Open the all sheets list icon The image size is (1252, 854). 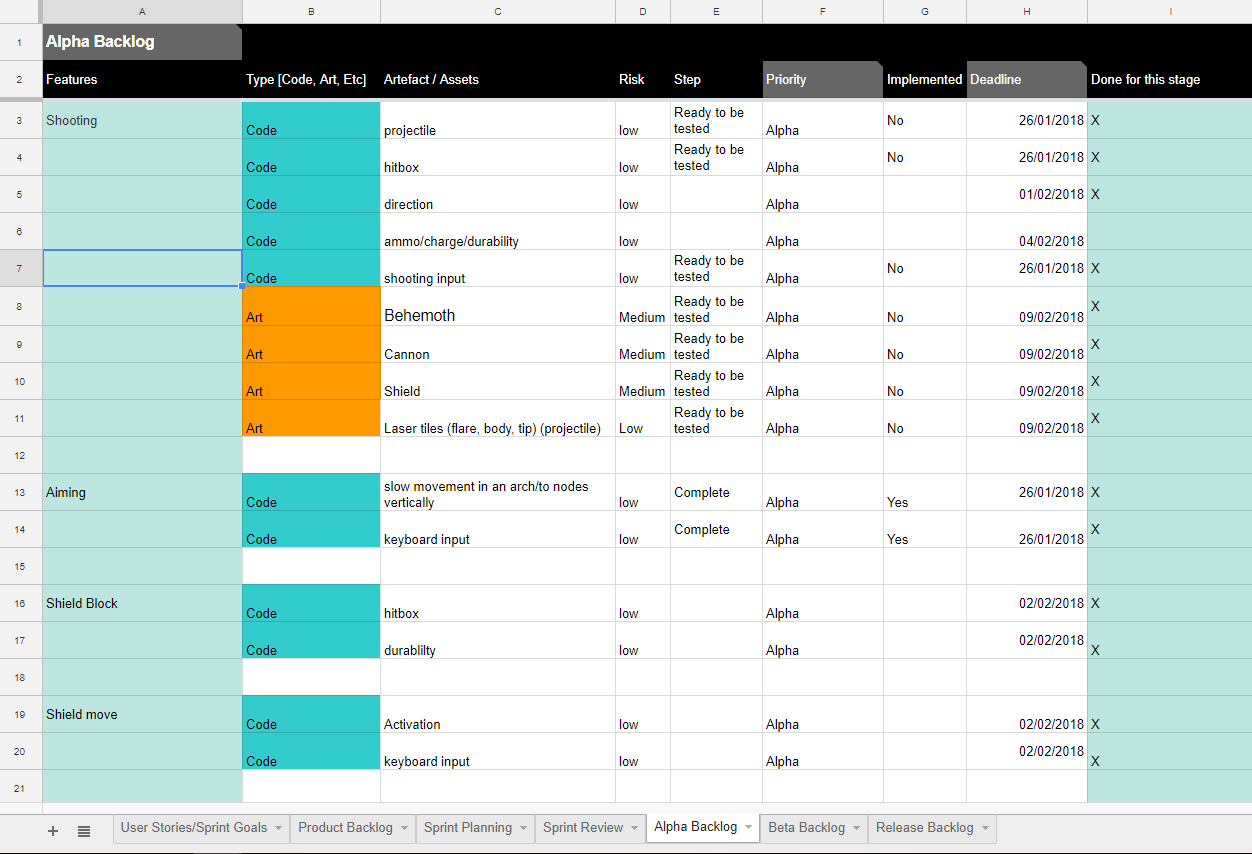[84, 830]
